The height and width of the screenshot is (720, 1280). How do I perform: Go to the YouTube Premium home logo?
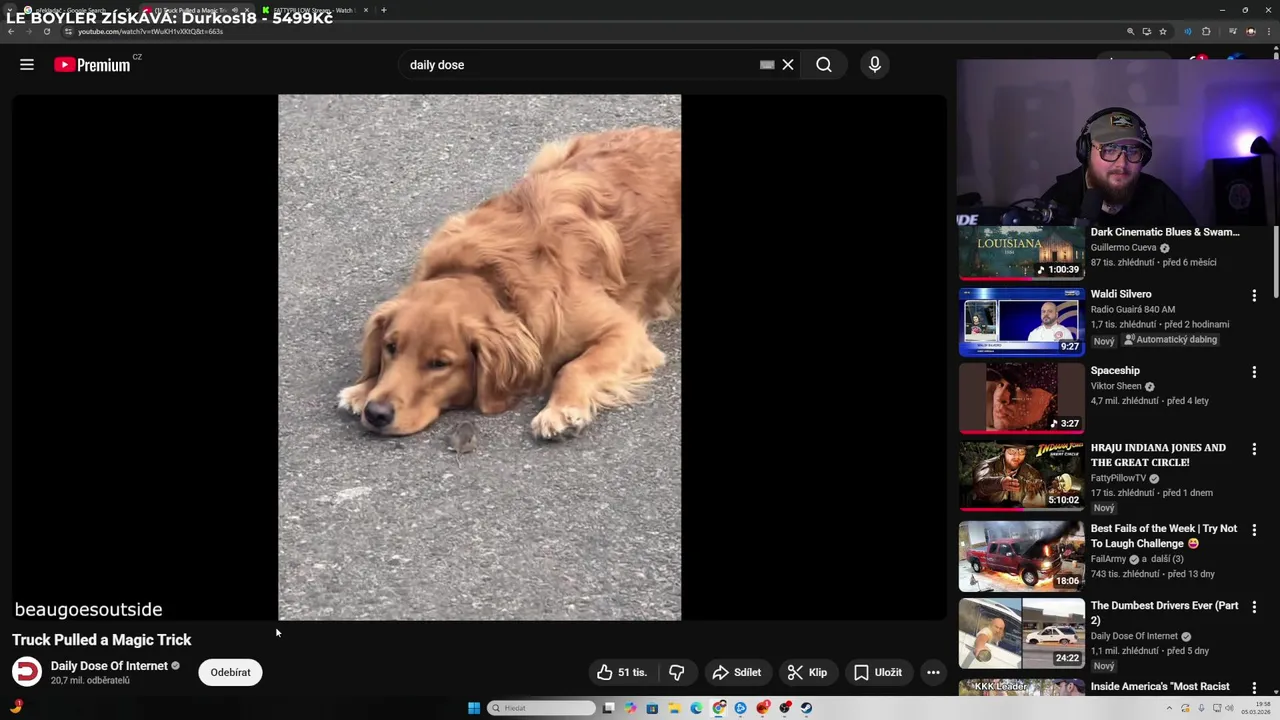[x=92, y=65]
